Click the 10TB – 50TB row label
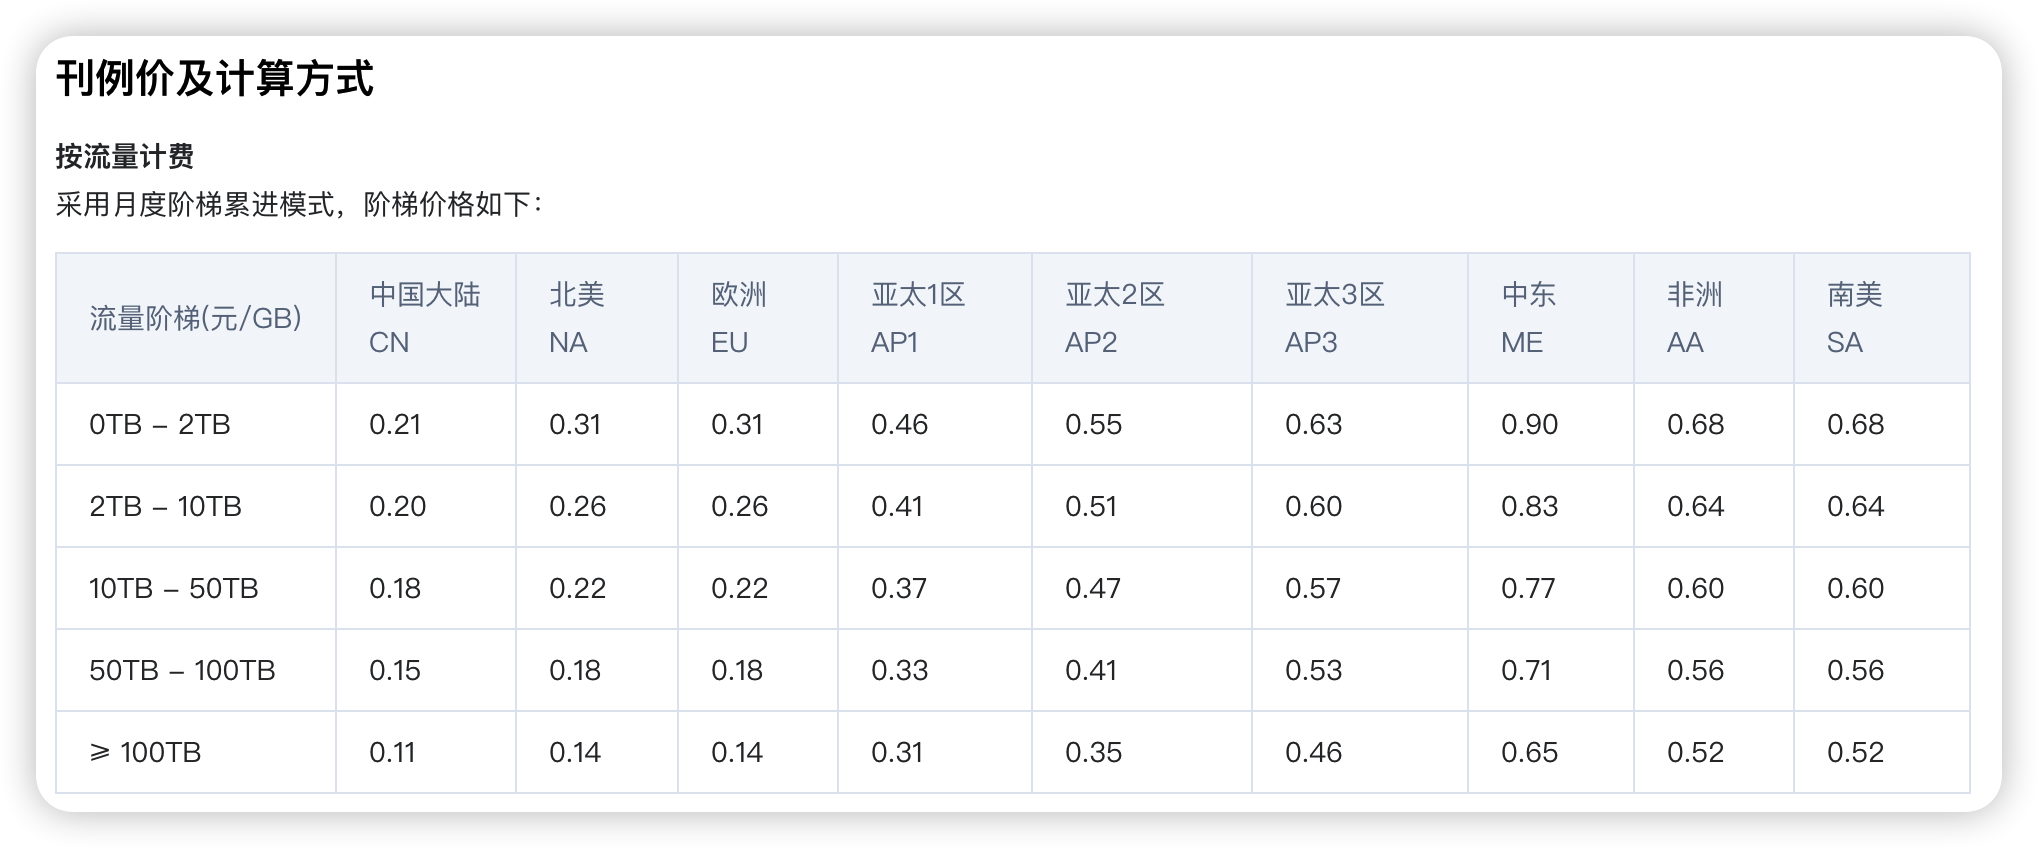Image resolution: width=2038 pixels, height=848 pixels. [x=174, y=589]
